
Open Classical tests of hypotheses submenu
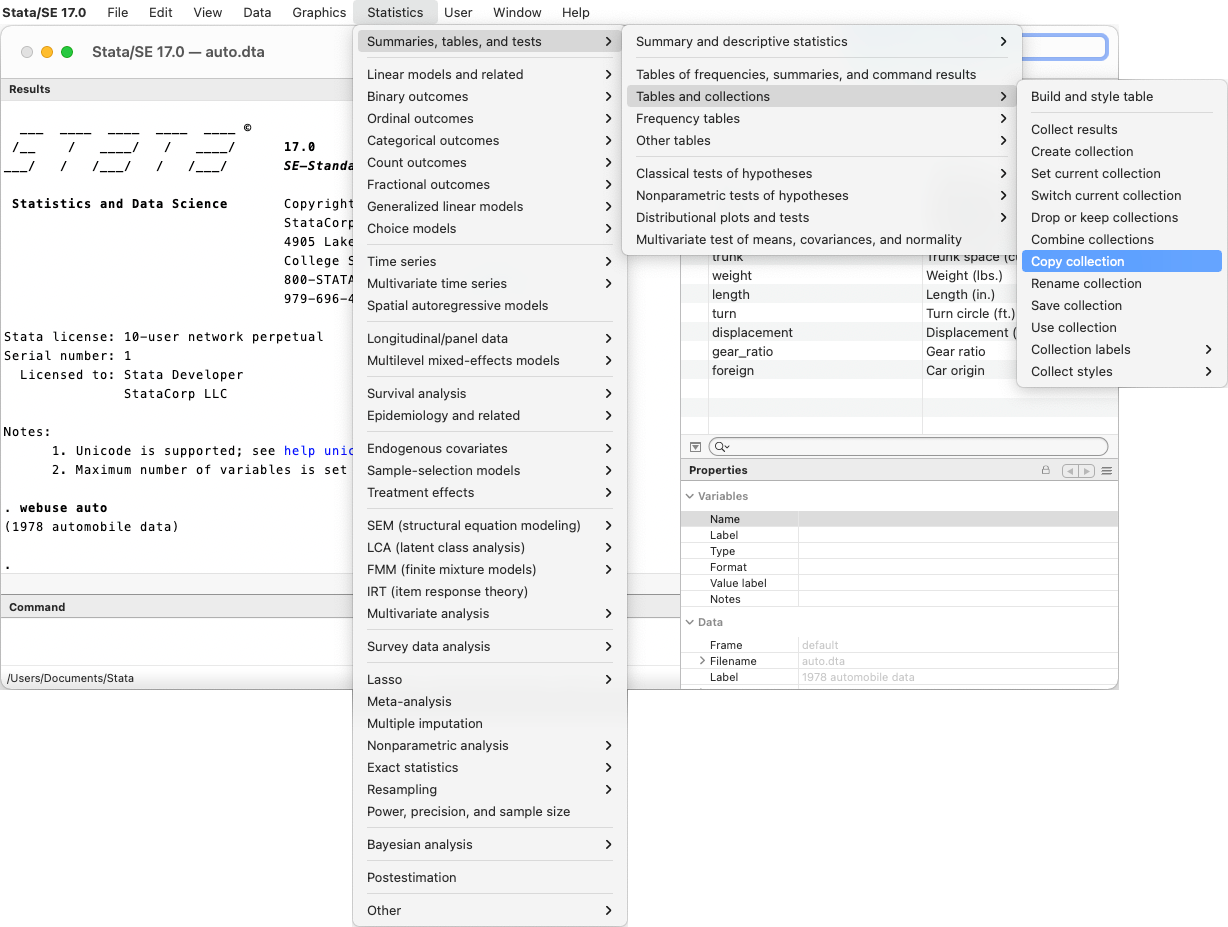click(821, 173)
